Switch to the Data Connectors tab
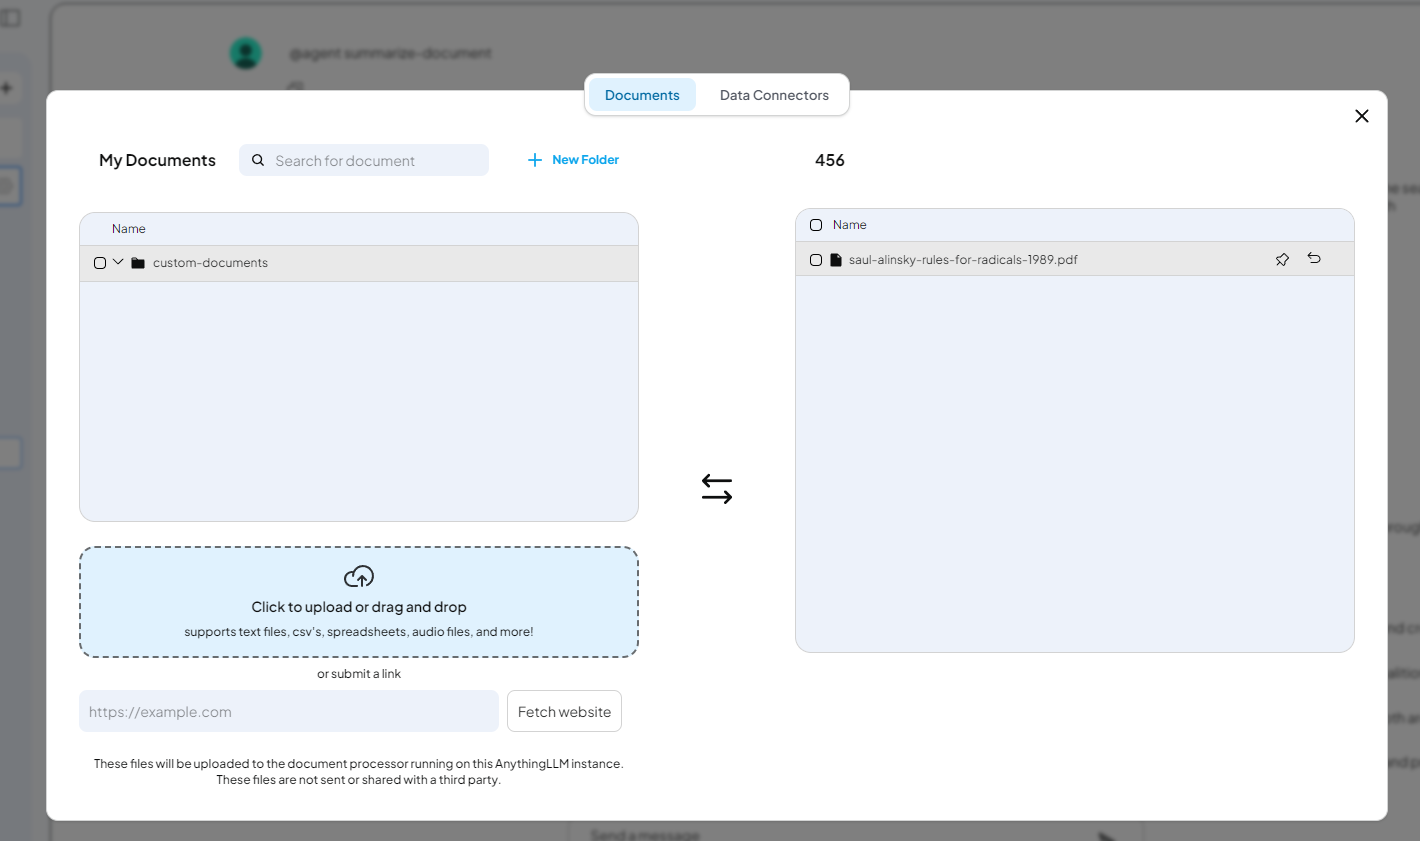 tap(774, 94)
